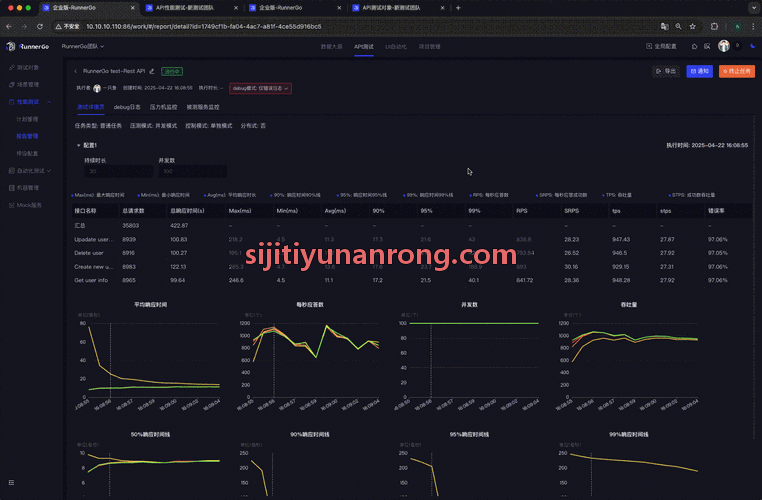Select 测试详情页 tab
Viewport: 762px width, 500px height.
tap(90, 107)
